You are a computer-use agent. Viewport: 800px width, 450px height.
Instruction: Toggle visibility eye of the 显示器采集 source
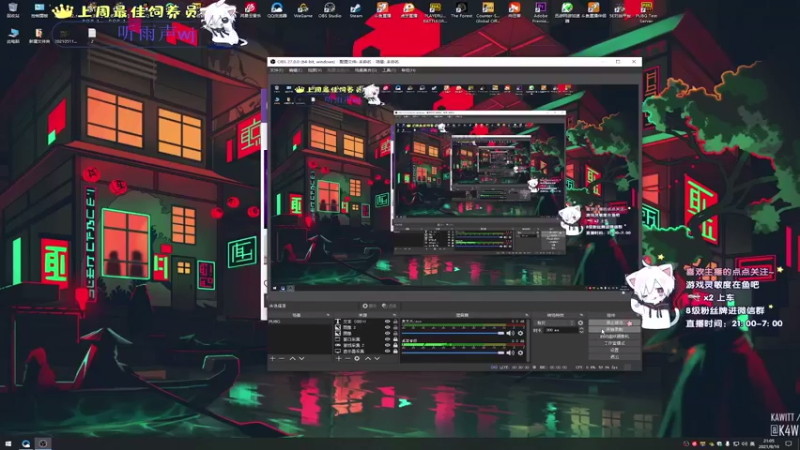(x=387, y=351)
